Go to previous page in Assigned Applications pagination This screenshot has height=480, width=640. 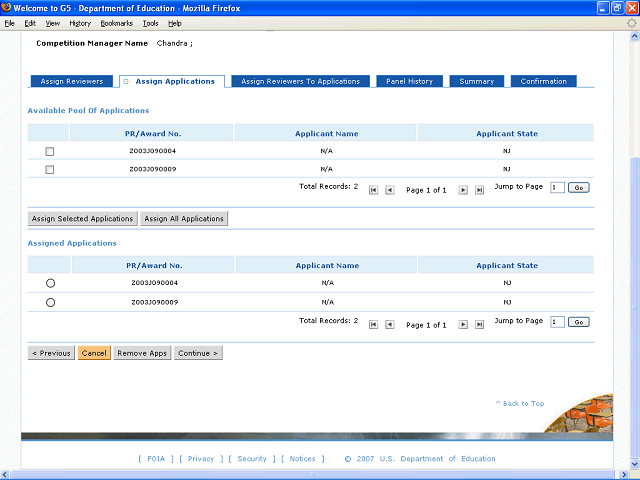[389, 324]
